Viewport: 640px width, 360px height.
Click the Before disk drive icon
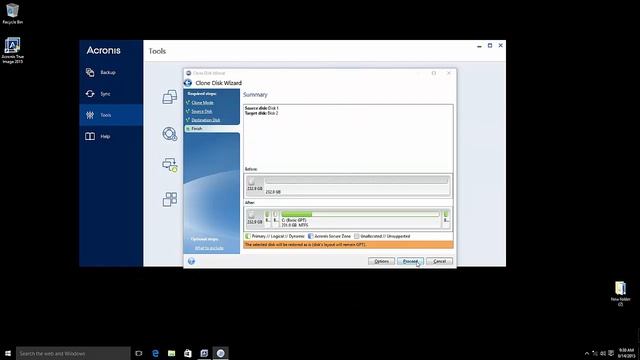click(x=252, y=182)
